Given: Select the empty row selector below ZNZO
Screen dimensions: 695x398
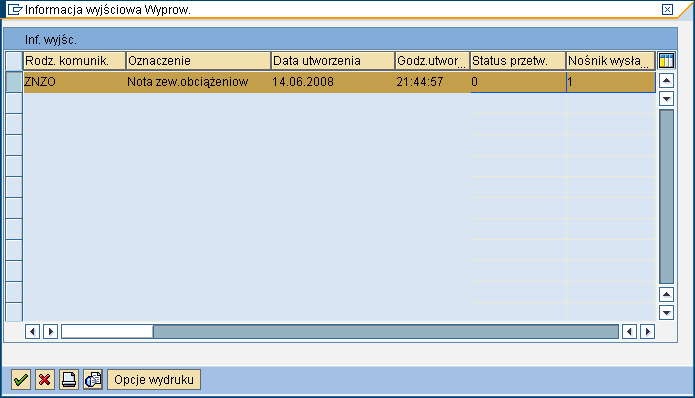Looking at the screenshot, I should (14, 103).
